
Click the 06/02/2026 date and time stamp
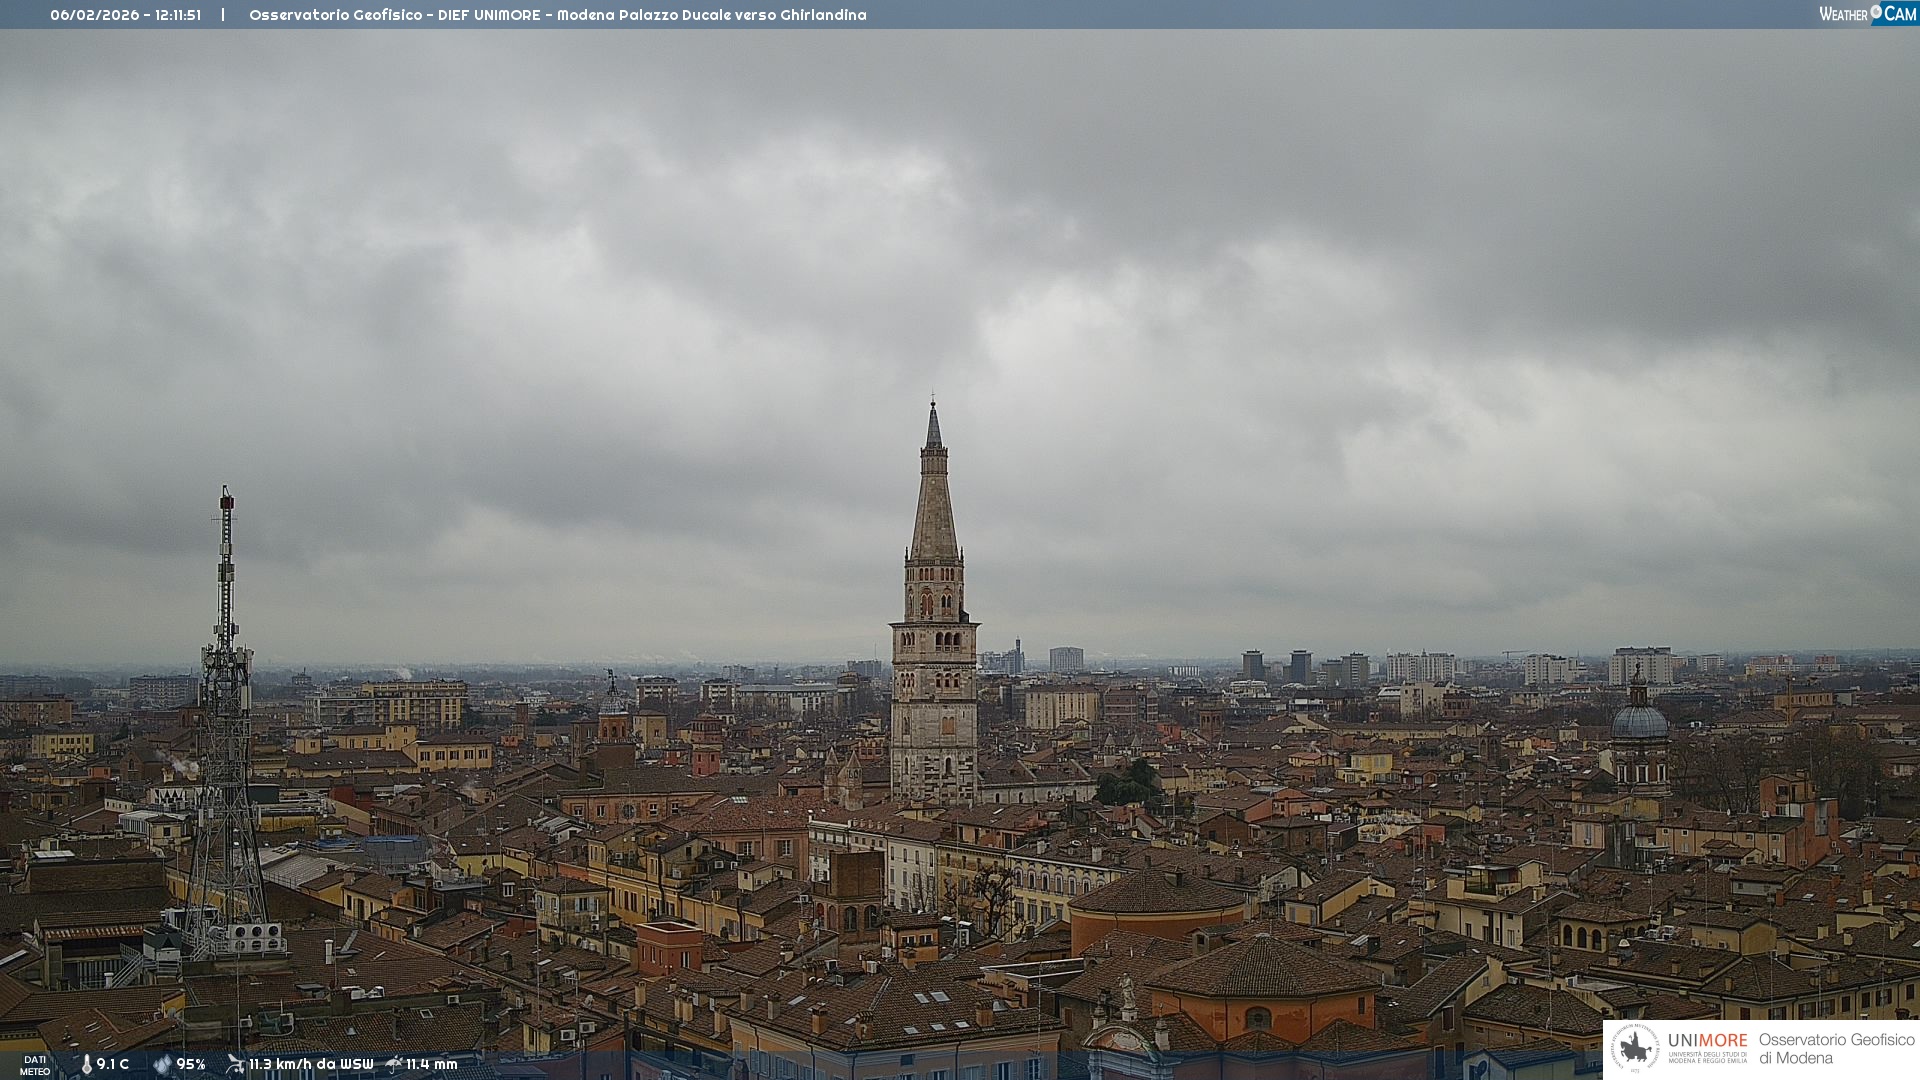(125, 15)
